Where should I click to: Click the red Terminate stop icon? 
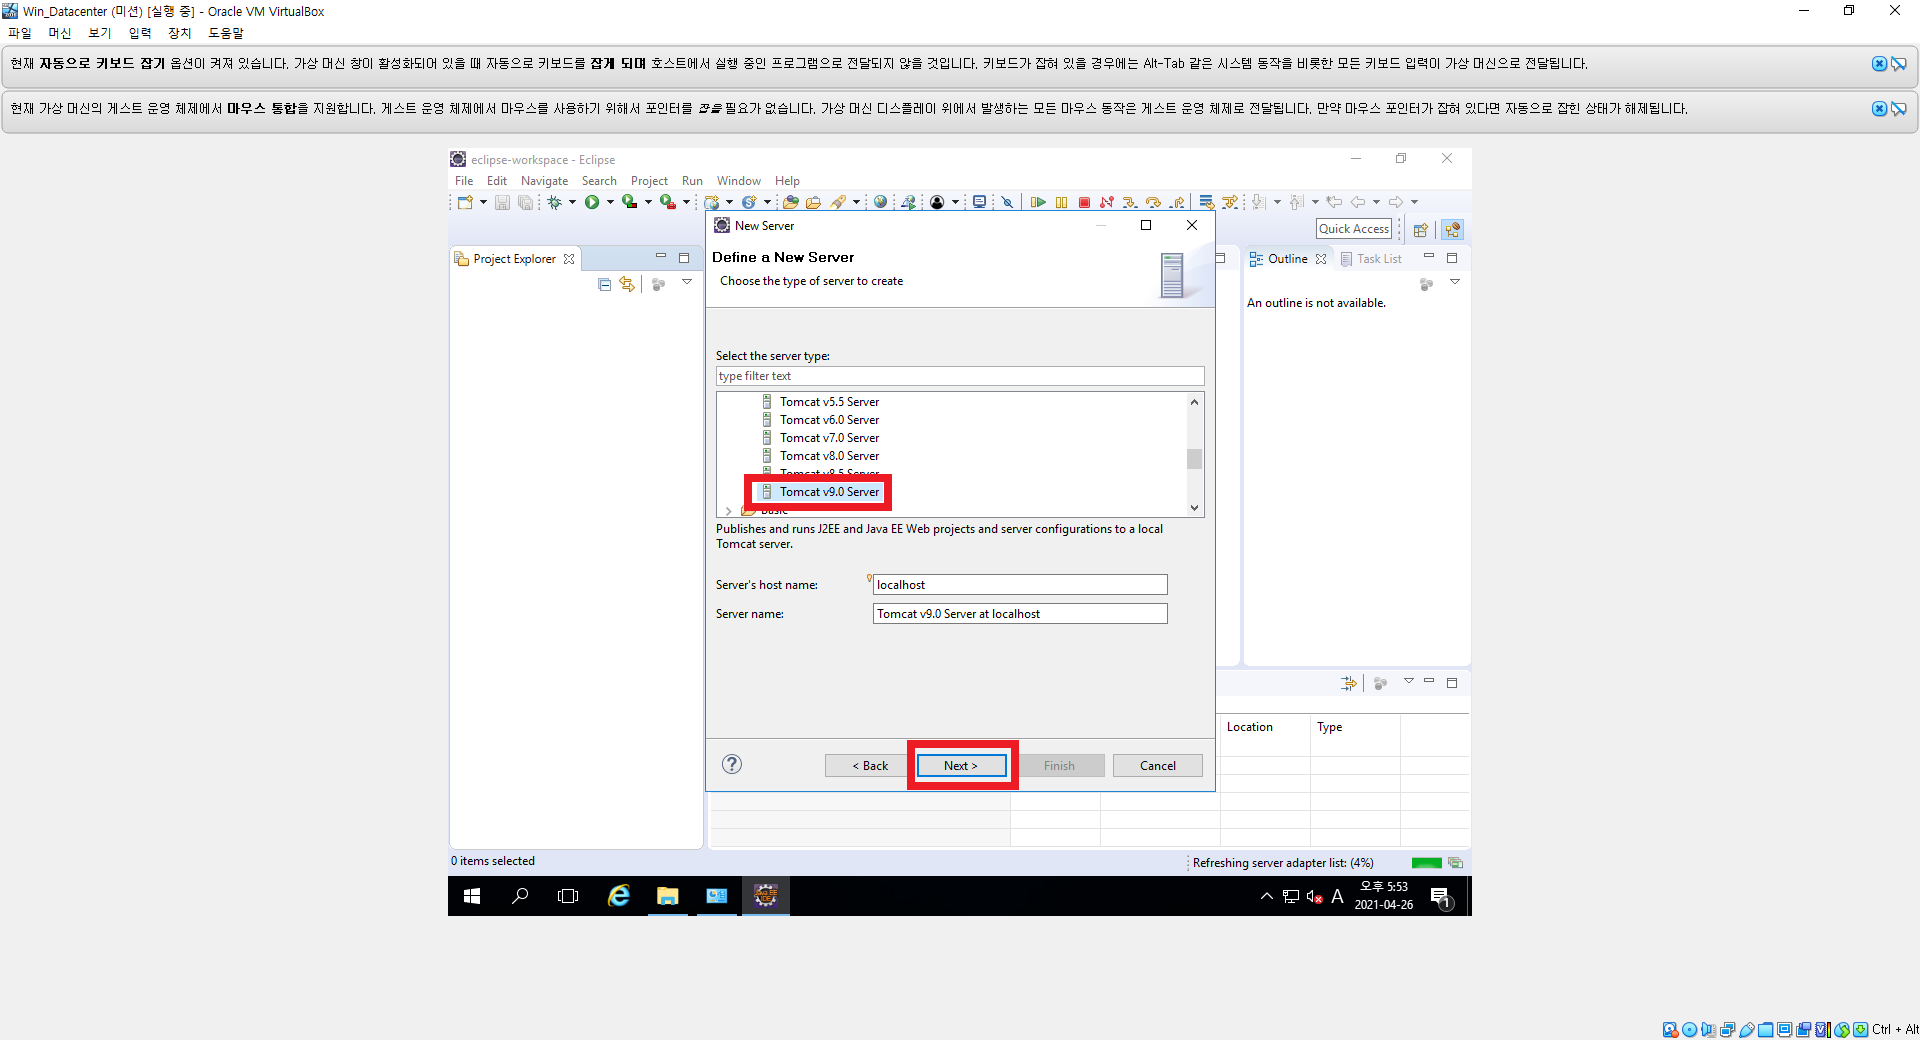[1084, 202]
